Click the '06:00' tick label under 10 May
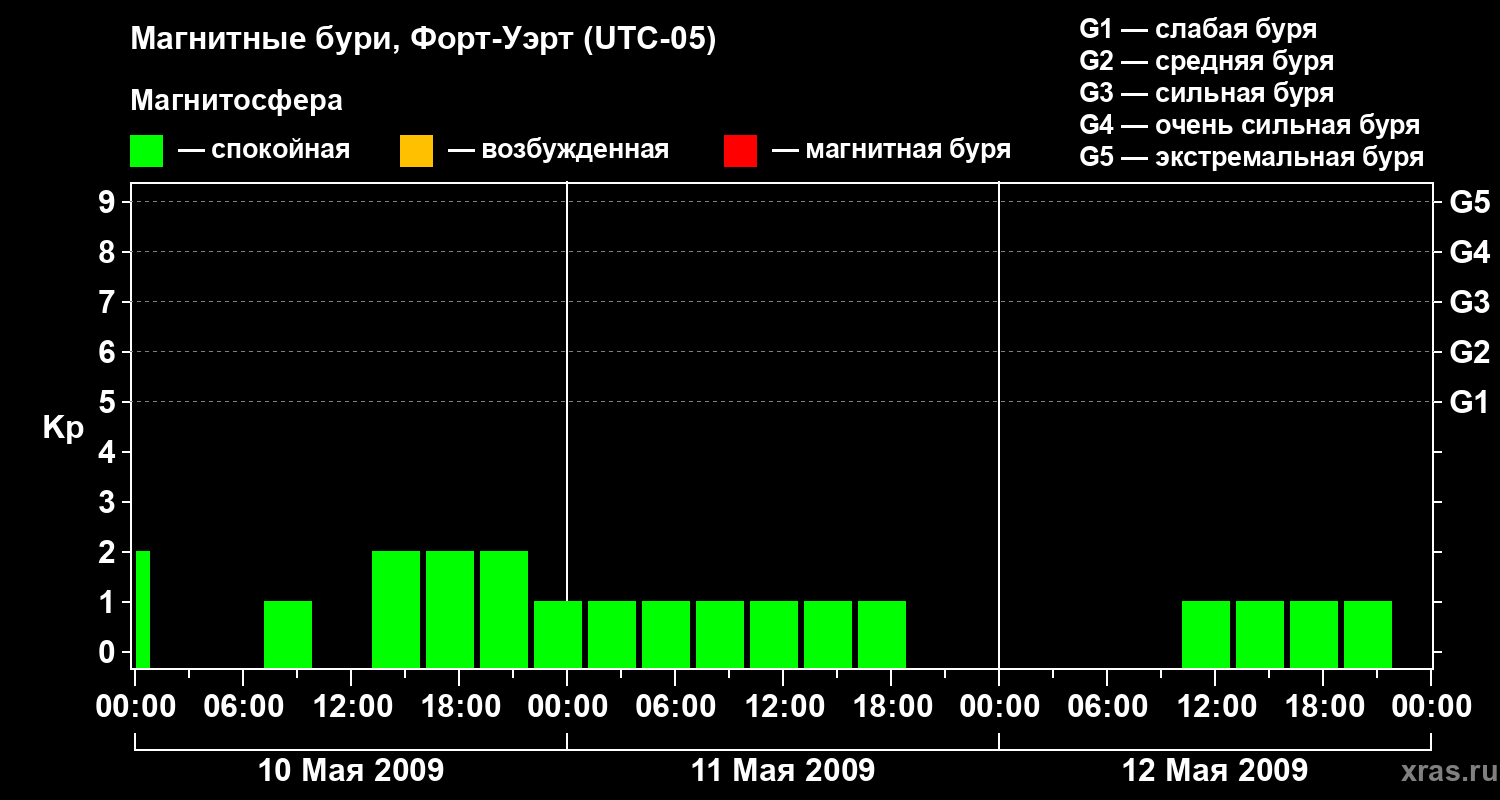The image size is (1500, 800). 243,707
